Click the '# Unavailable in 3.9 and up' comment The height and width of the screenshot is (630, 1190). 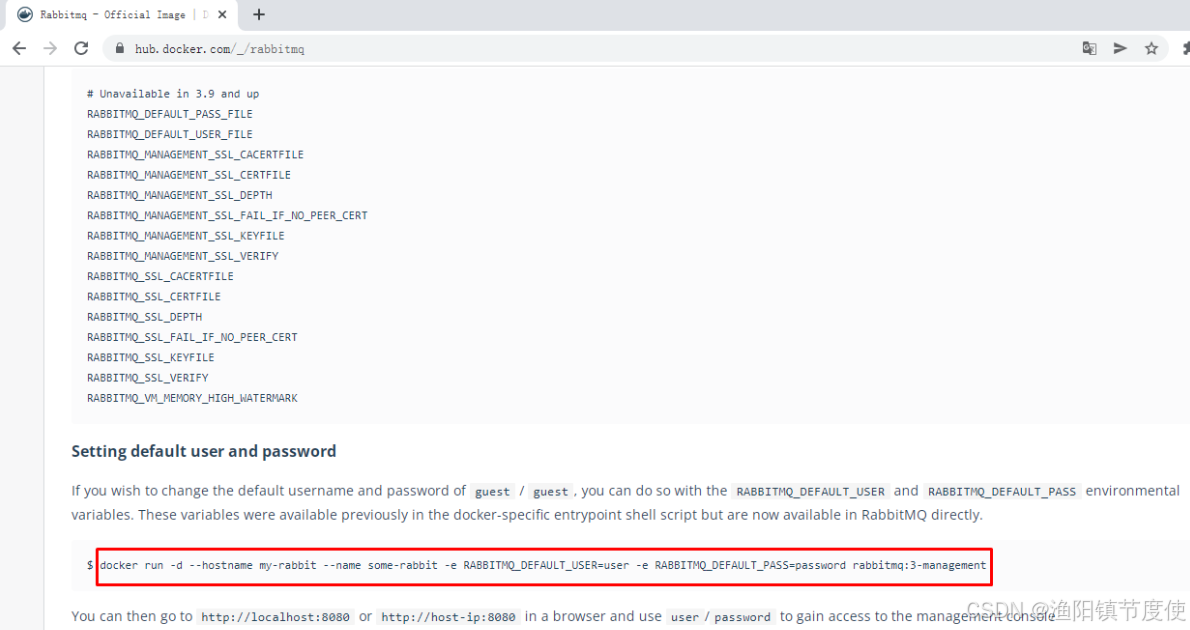point(173,94)
